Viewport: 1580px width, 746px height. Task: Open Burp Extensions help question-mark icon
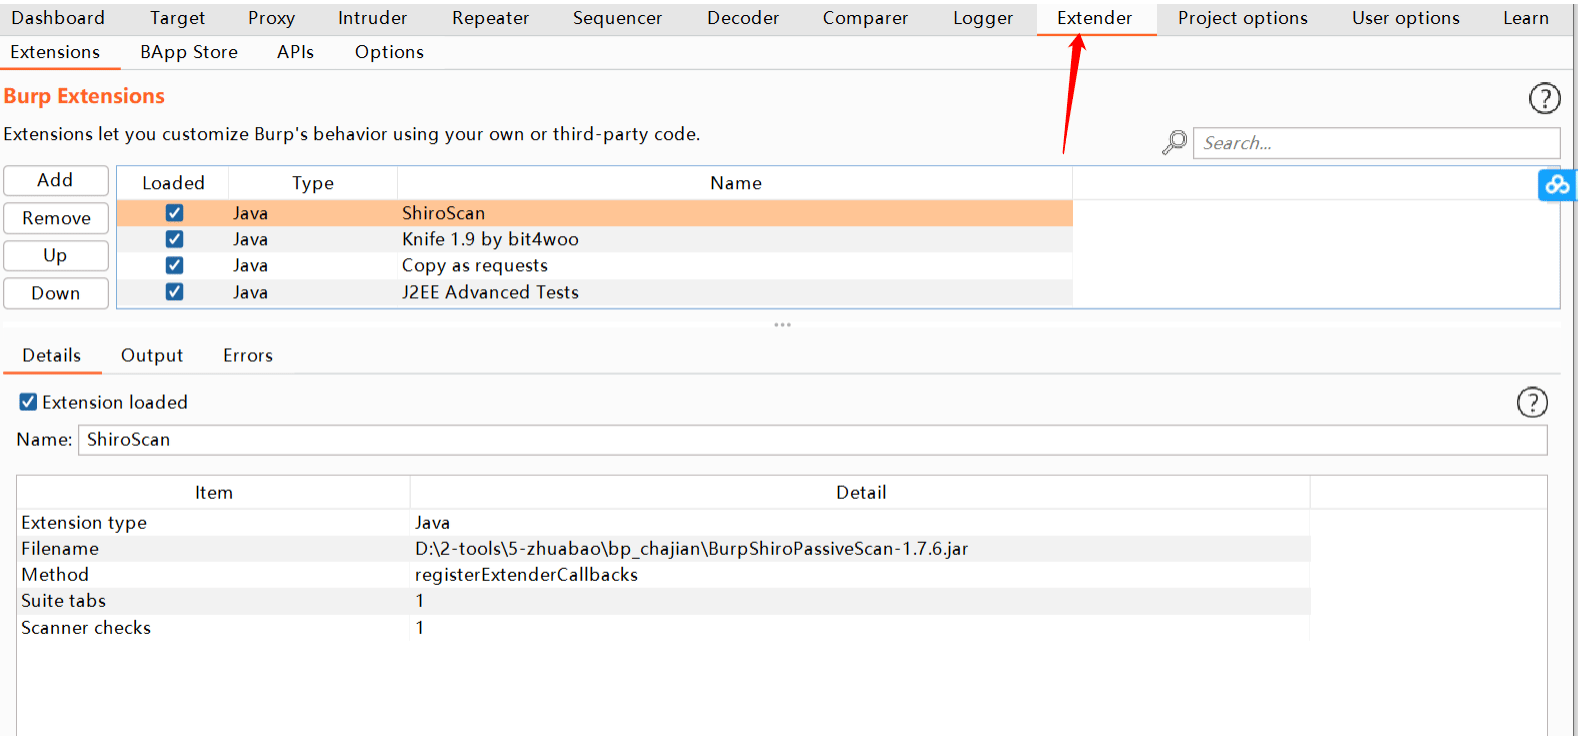click(x=1544, y=98)
